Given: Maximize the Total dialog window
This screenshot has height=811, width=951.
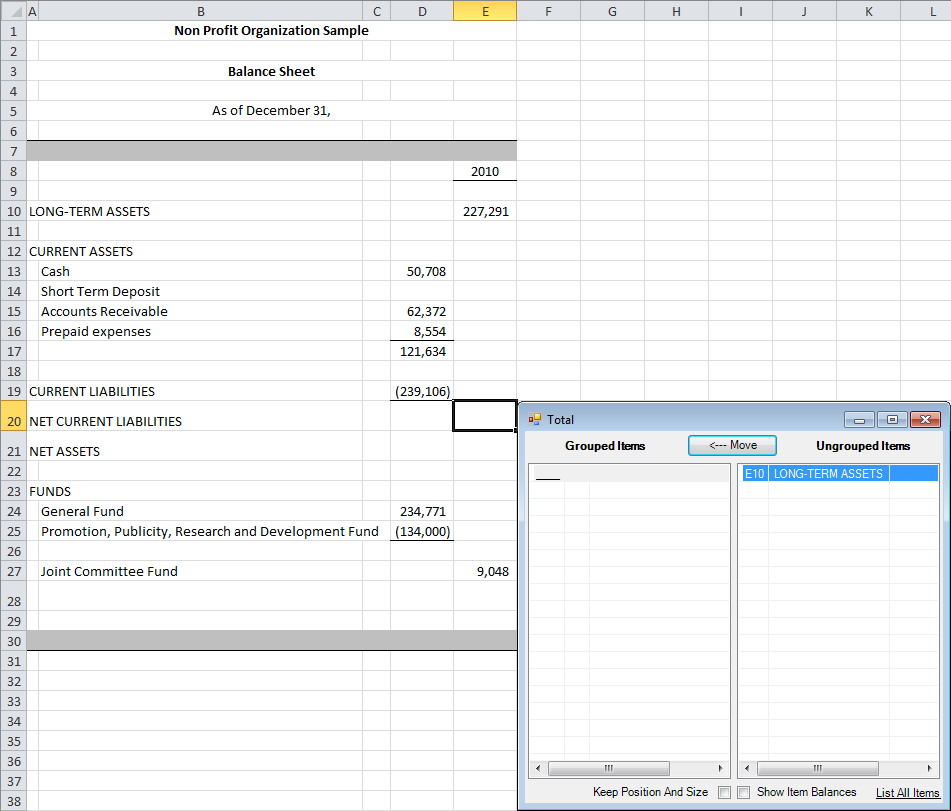Looking at the screenshot, I should pyautogui.click(x=892, y=420).
